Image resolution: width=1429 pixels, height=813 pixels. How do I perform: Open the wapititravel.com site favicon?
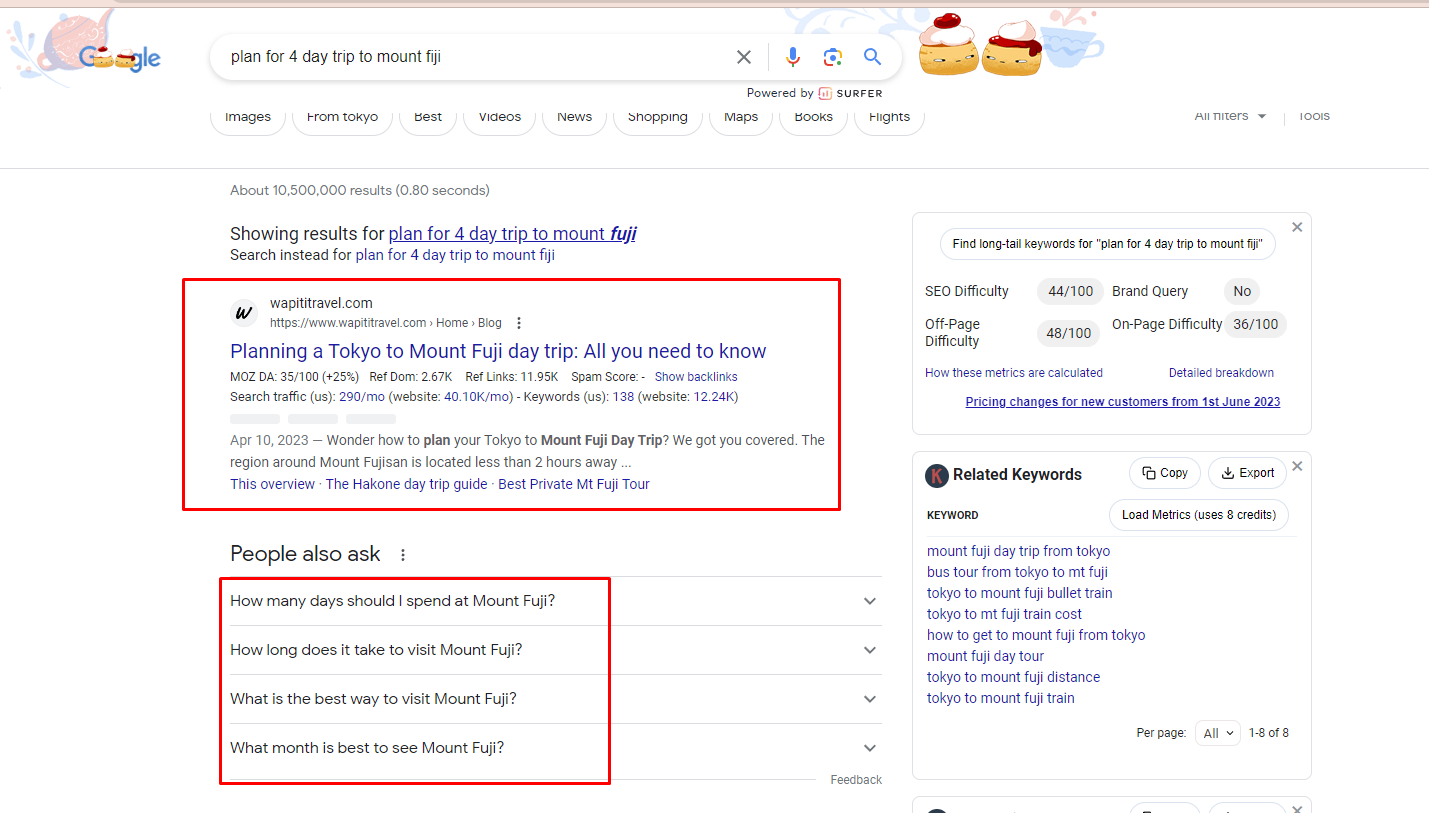(x=244, y=312)
